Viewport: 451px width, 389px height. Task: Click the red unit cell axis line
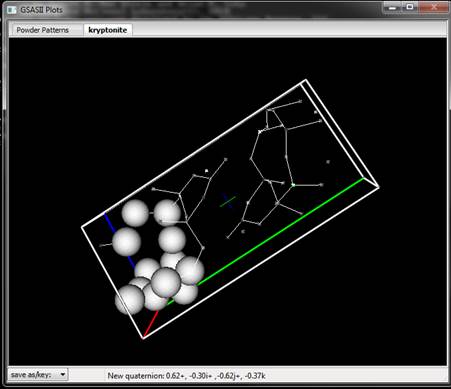coord(151,324)
